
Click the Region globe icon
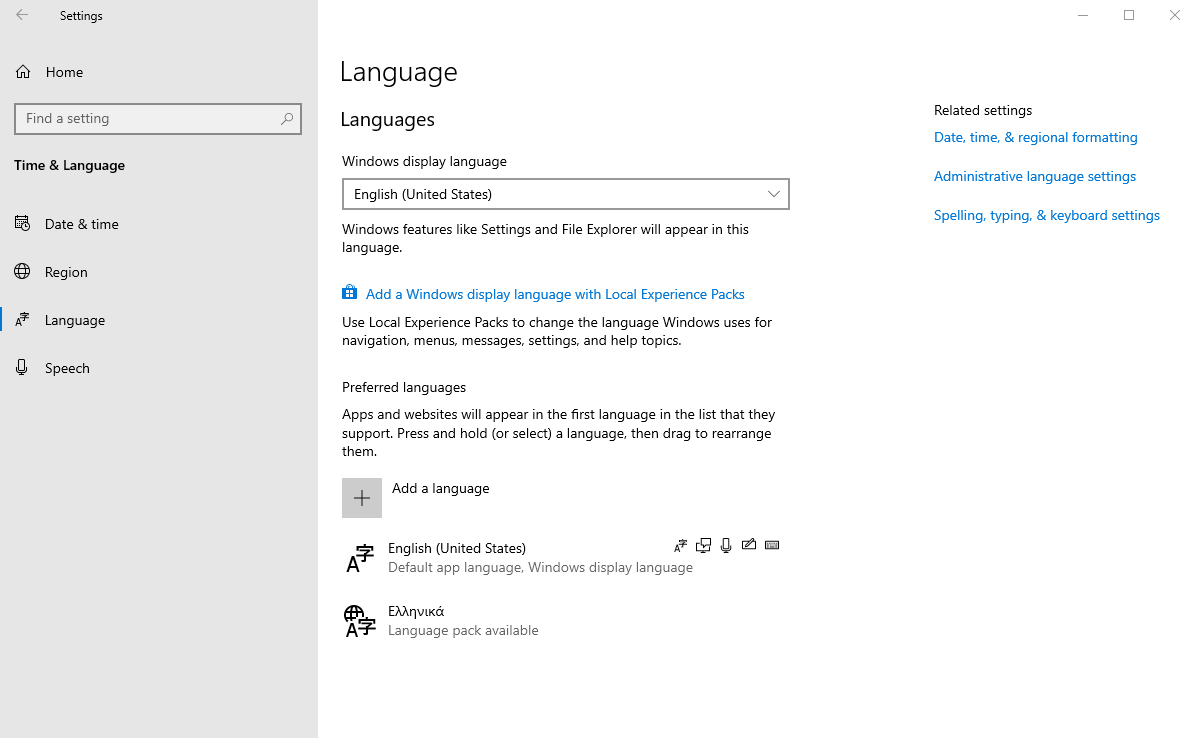click(x=22, y=272)
